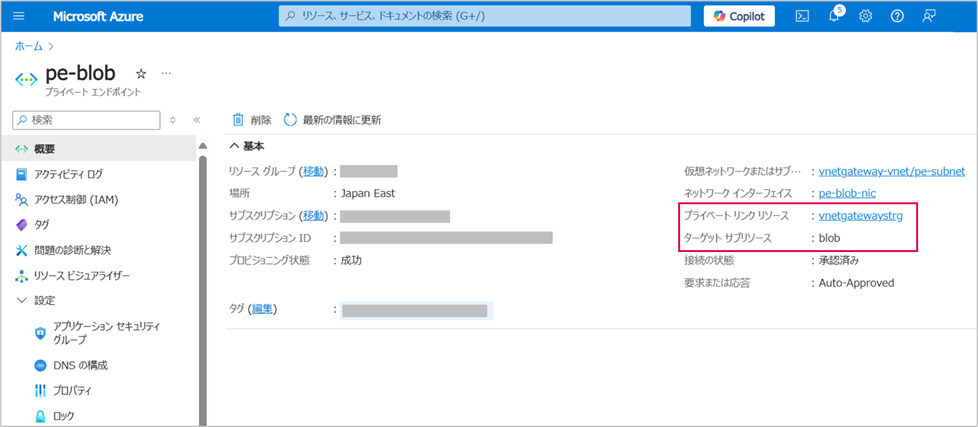Click the Japan East location value
The height and width of the screenshot is (427, 978).
pos(368,193)
